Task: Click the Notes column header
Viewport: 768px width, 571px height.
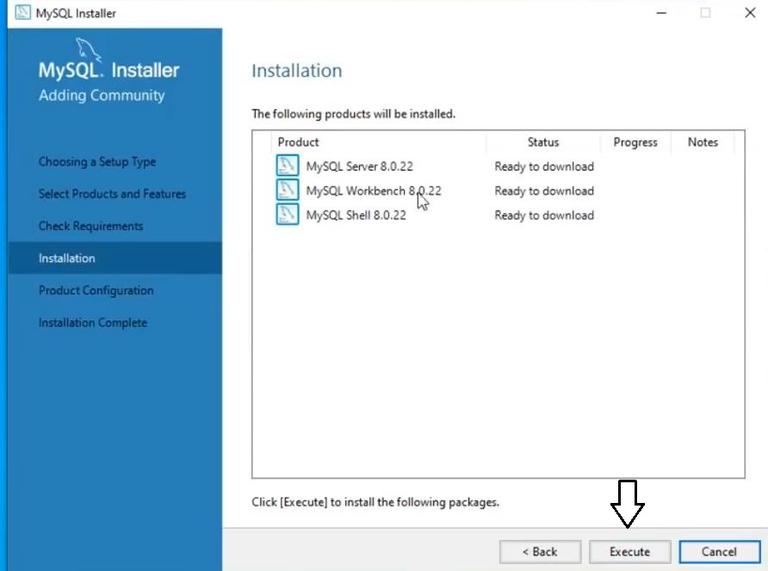Action: click(x=702, y=142)
